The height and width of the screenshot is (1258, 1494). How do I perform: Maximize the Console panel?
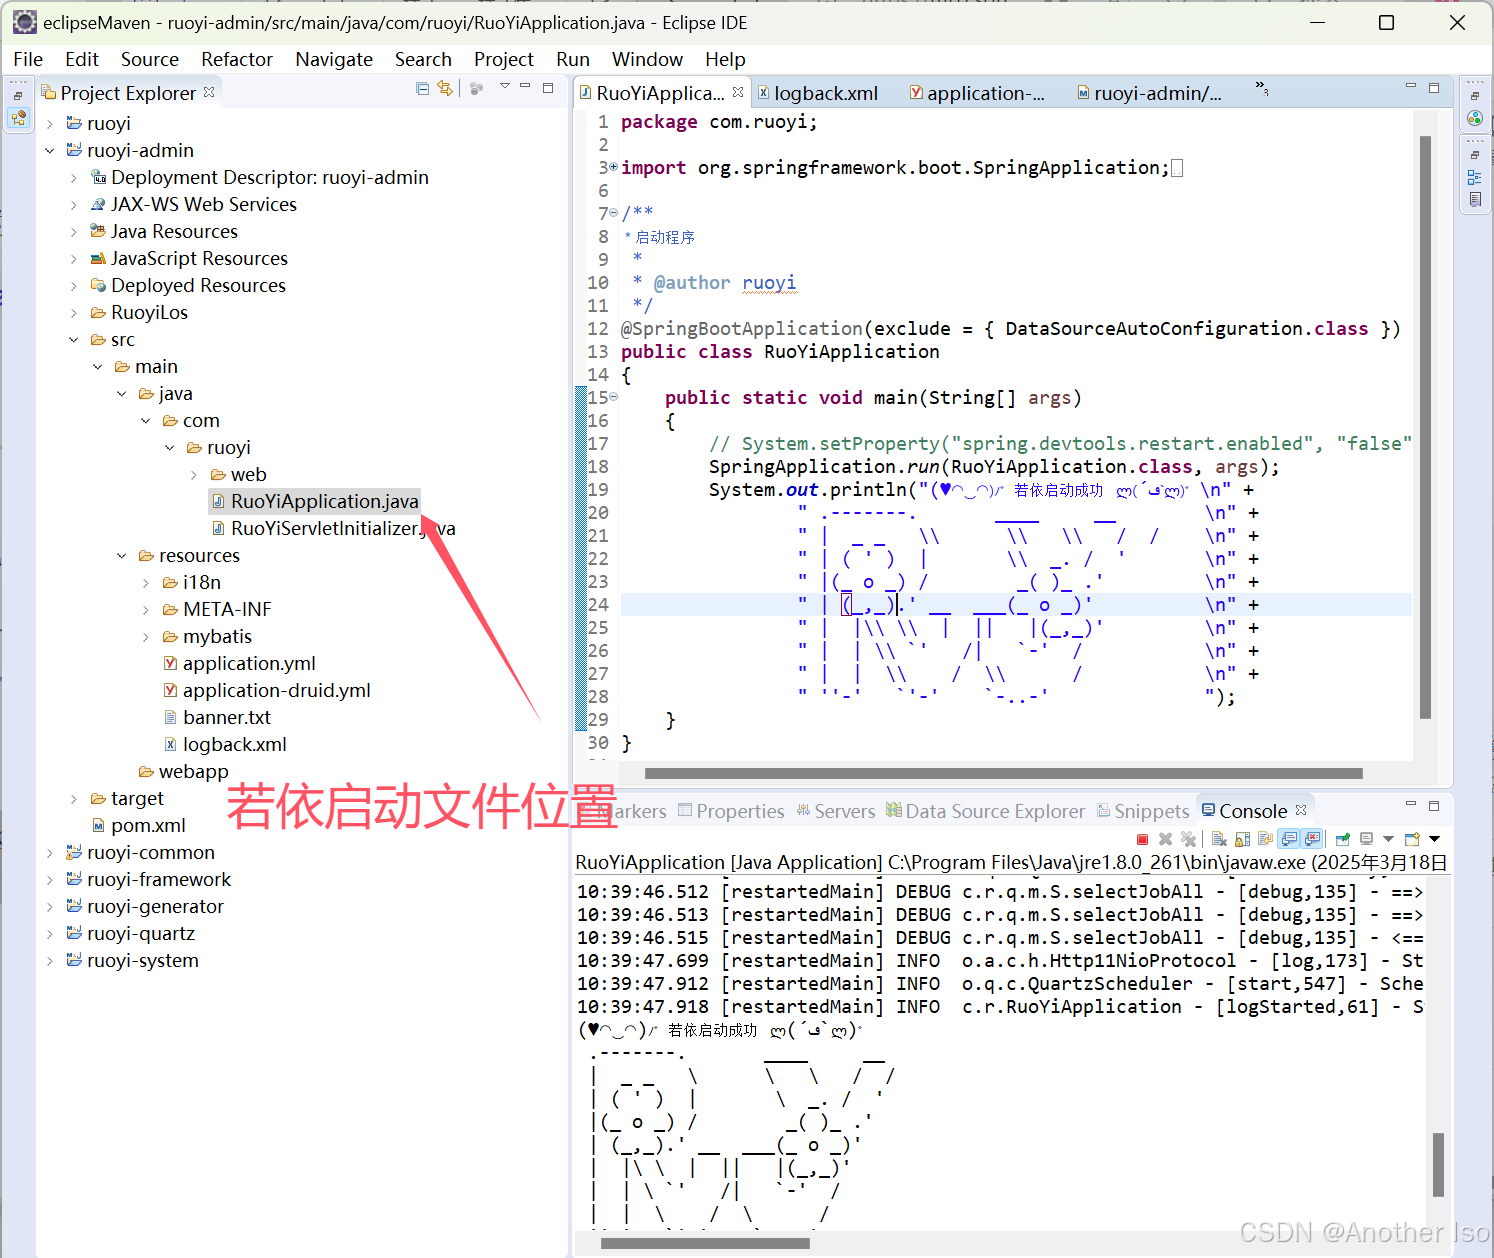coord(1434,805)
